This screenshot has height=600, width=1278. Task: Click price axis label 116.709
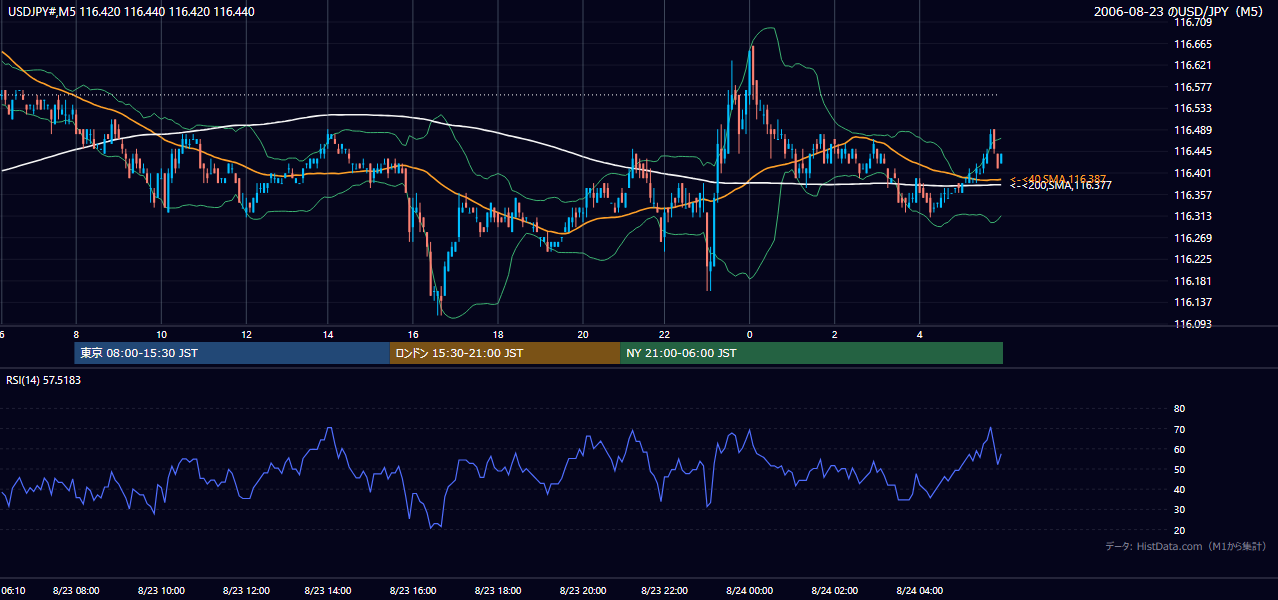click(1193, 22)
